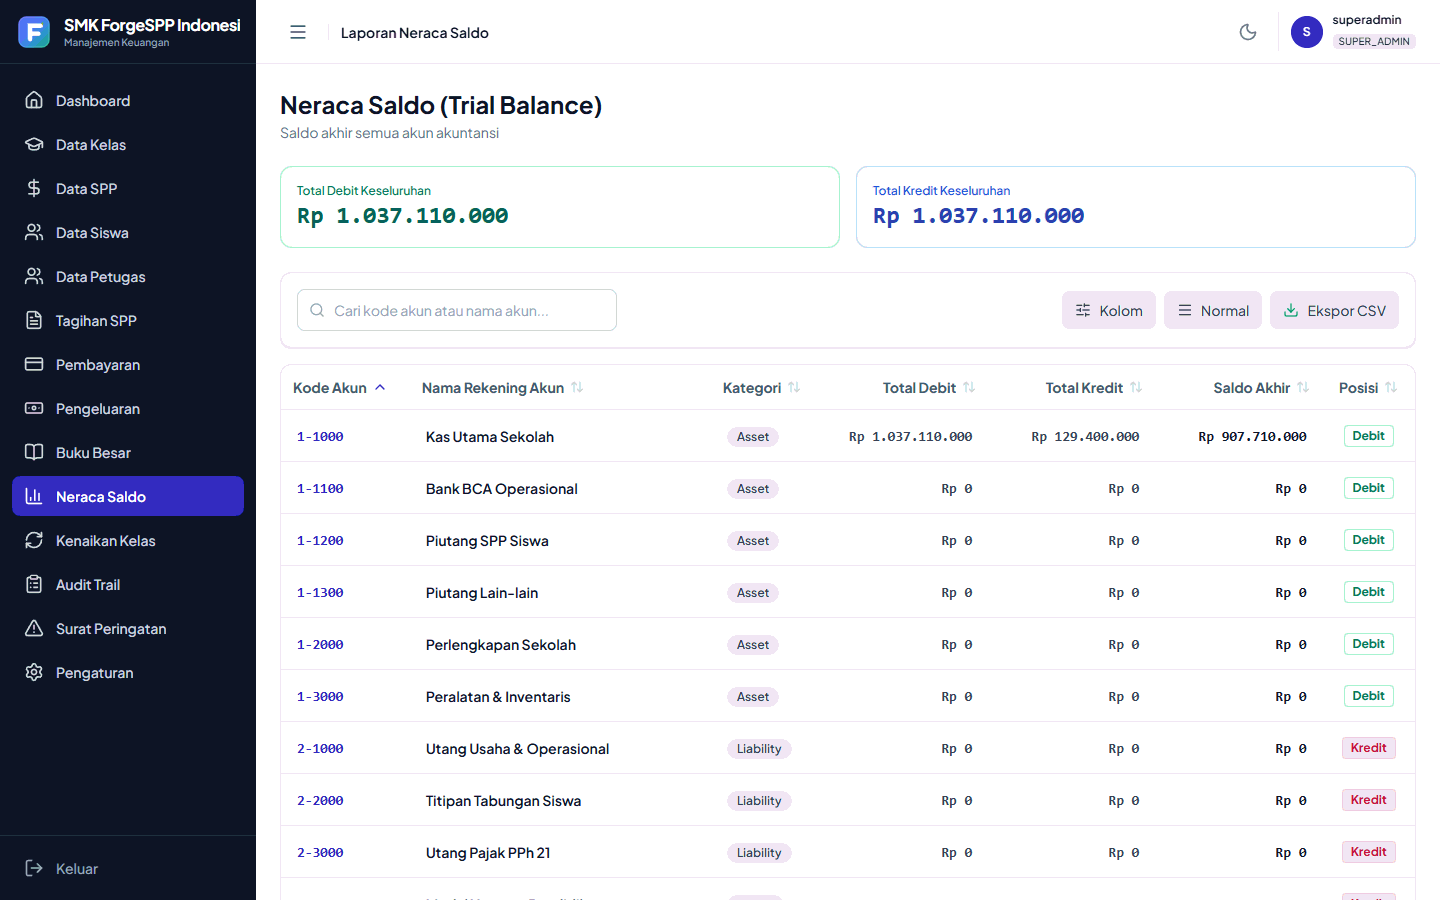Click the Debit badge on Kas Utama Sekolah
1440x900 pixels.
click(x=1368, y=436)
